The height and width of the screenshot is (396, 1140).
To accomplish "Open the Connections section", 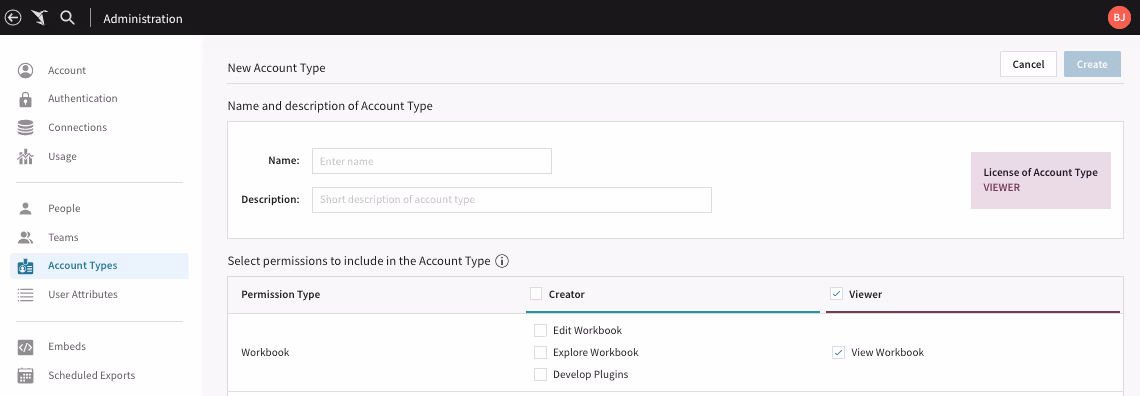I will click(x=77, y=127).
